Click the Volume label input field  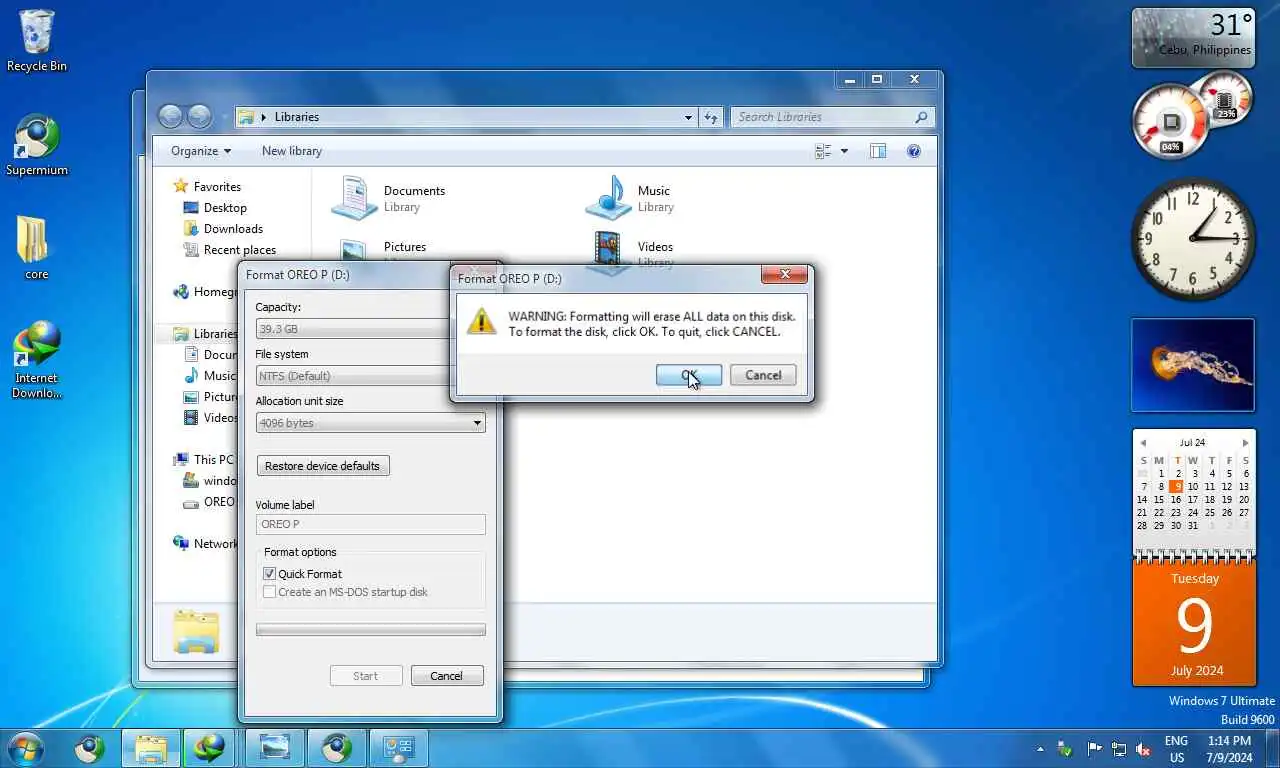click(x=370, y=524)
